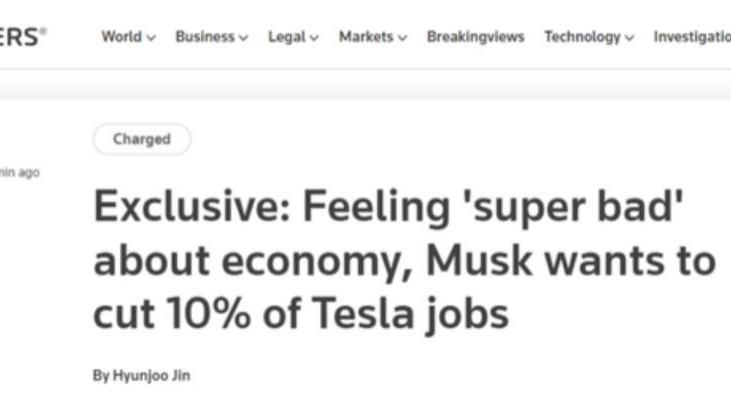Open the Markets menu item
Screen dimensions: 731x412
366,37
